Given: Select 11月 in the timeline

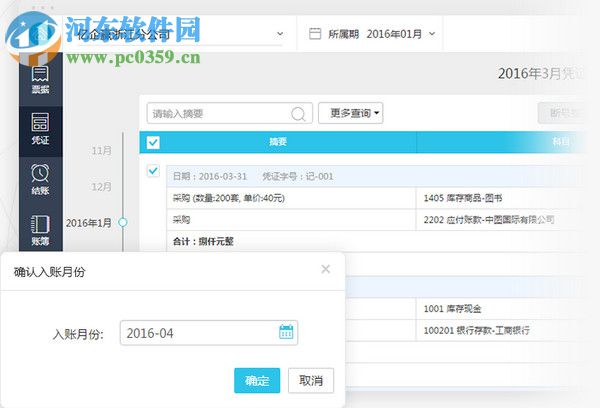Looking at the screenshot, I should point(101,150).
